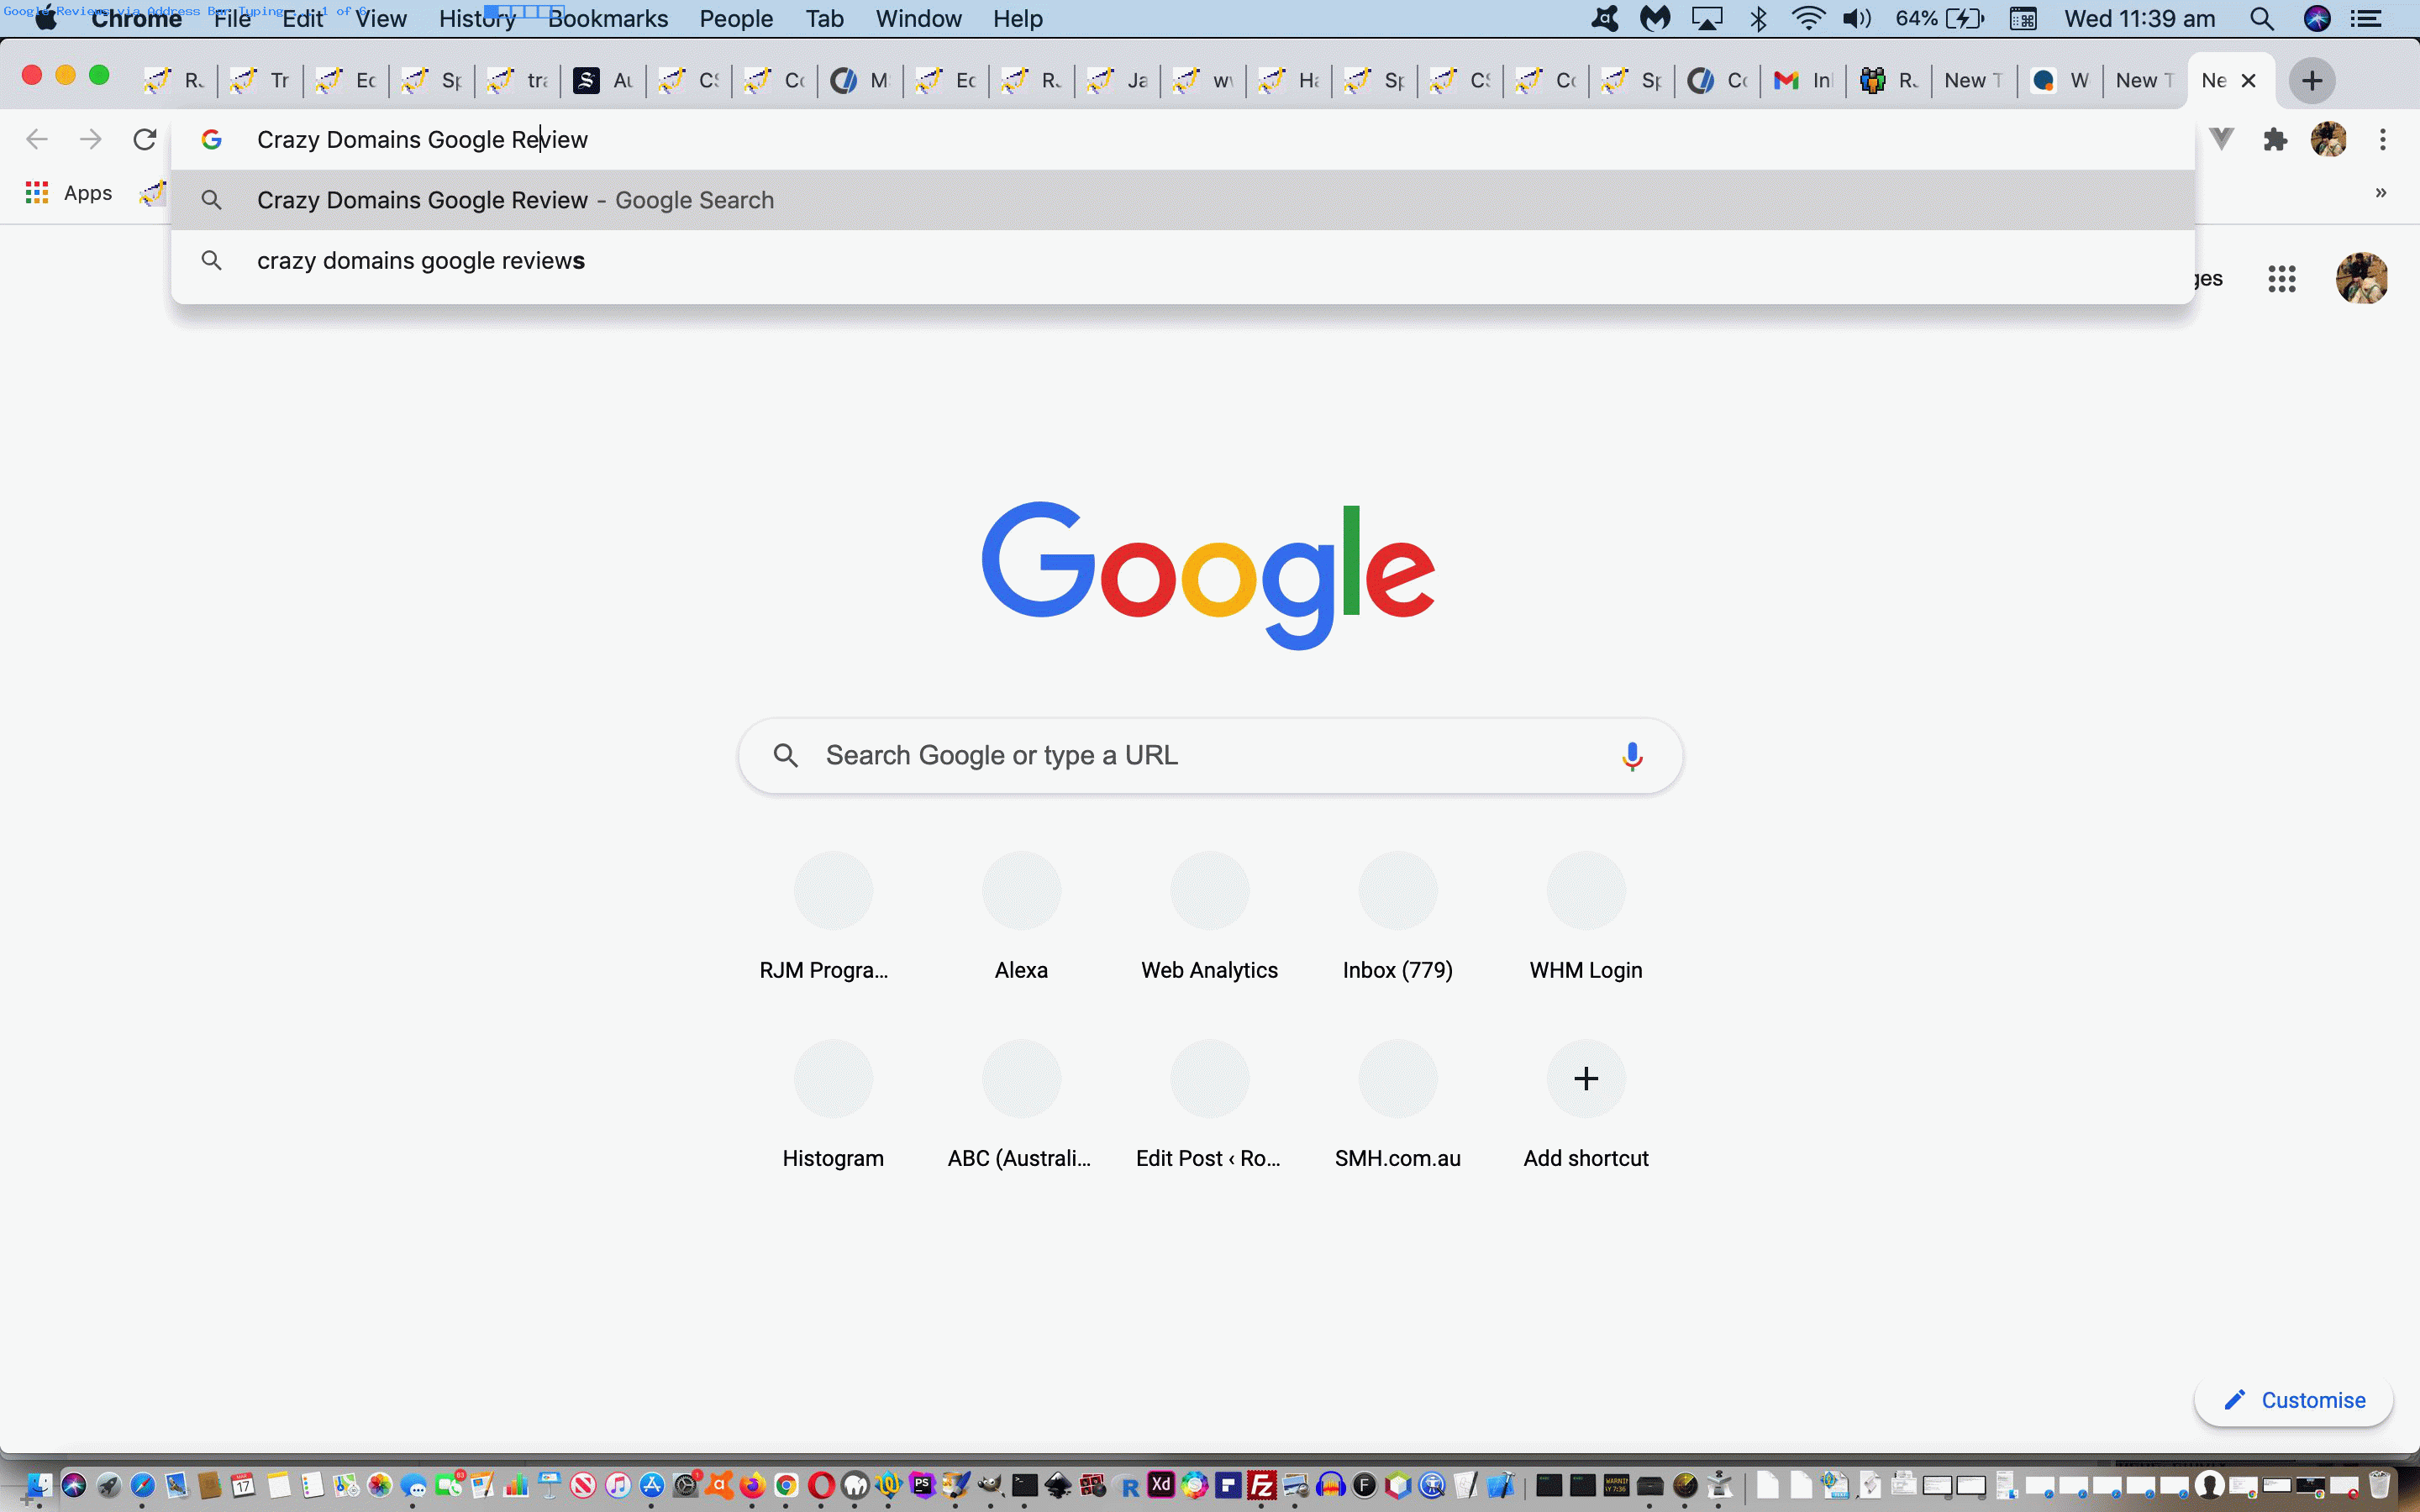Open the Help menu
The height and width of the screenshot is (1512, 2420).
1018,19
